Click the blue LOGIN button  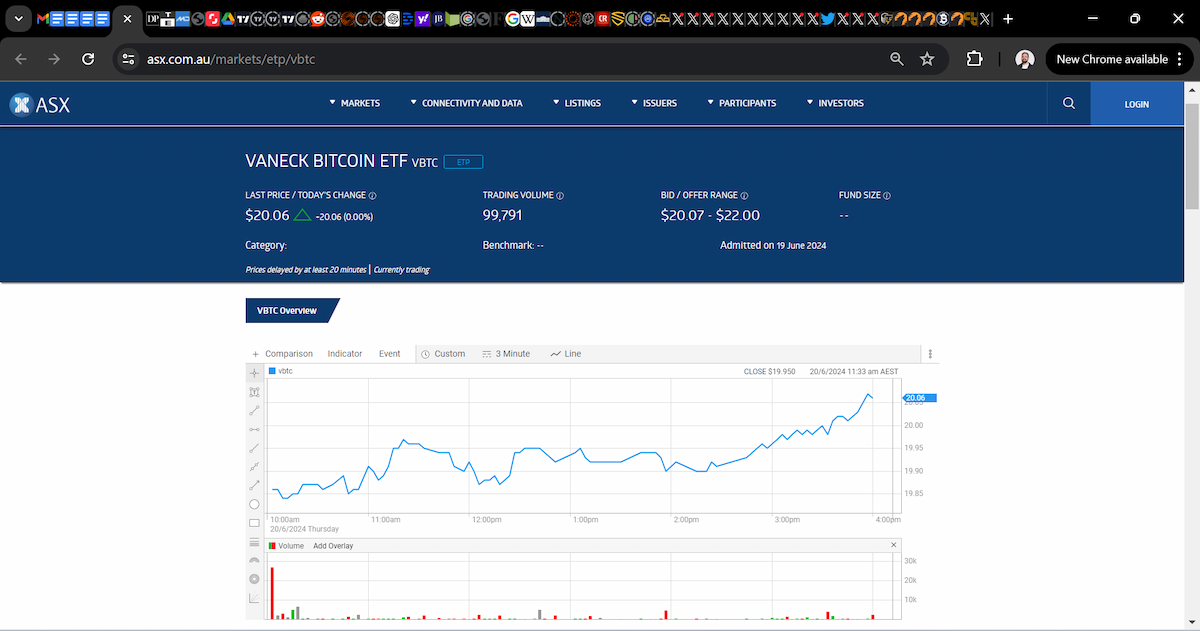1136,104
